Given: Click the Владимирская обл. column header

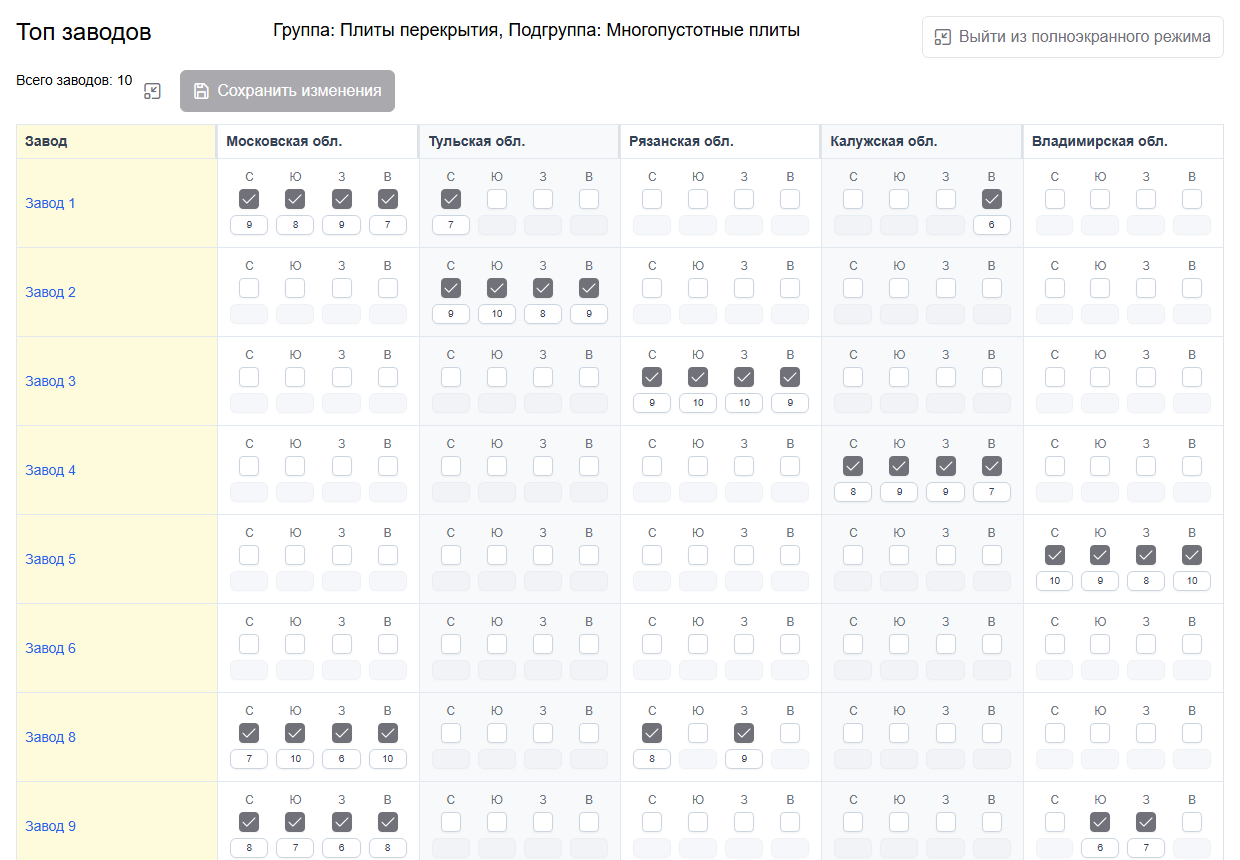Looking at the screenshot, I should click(x=1123, y=141).
